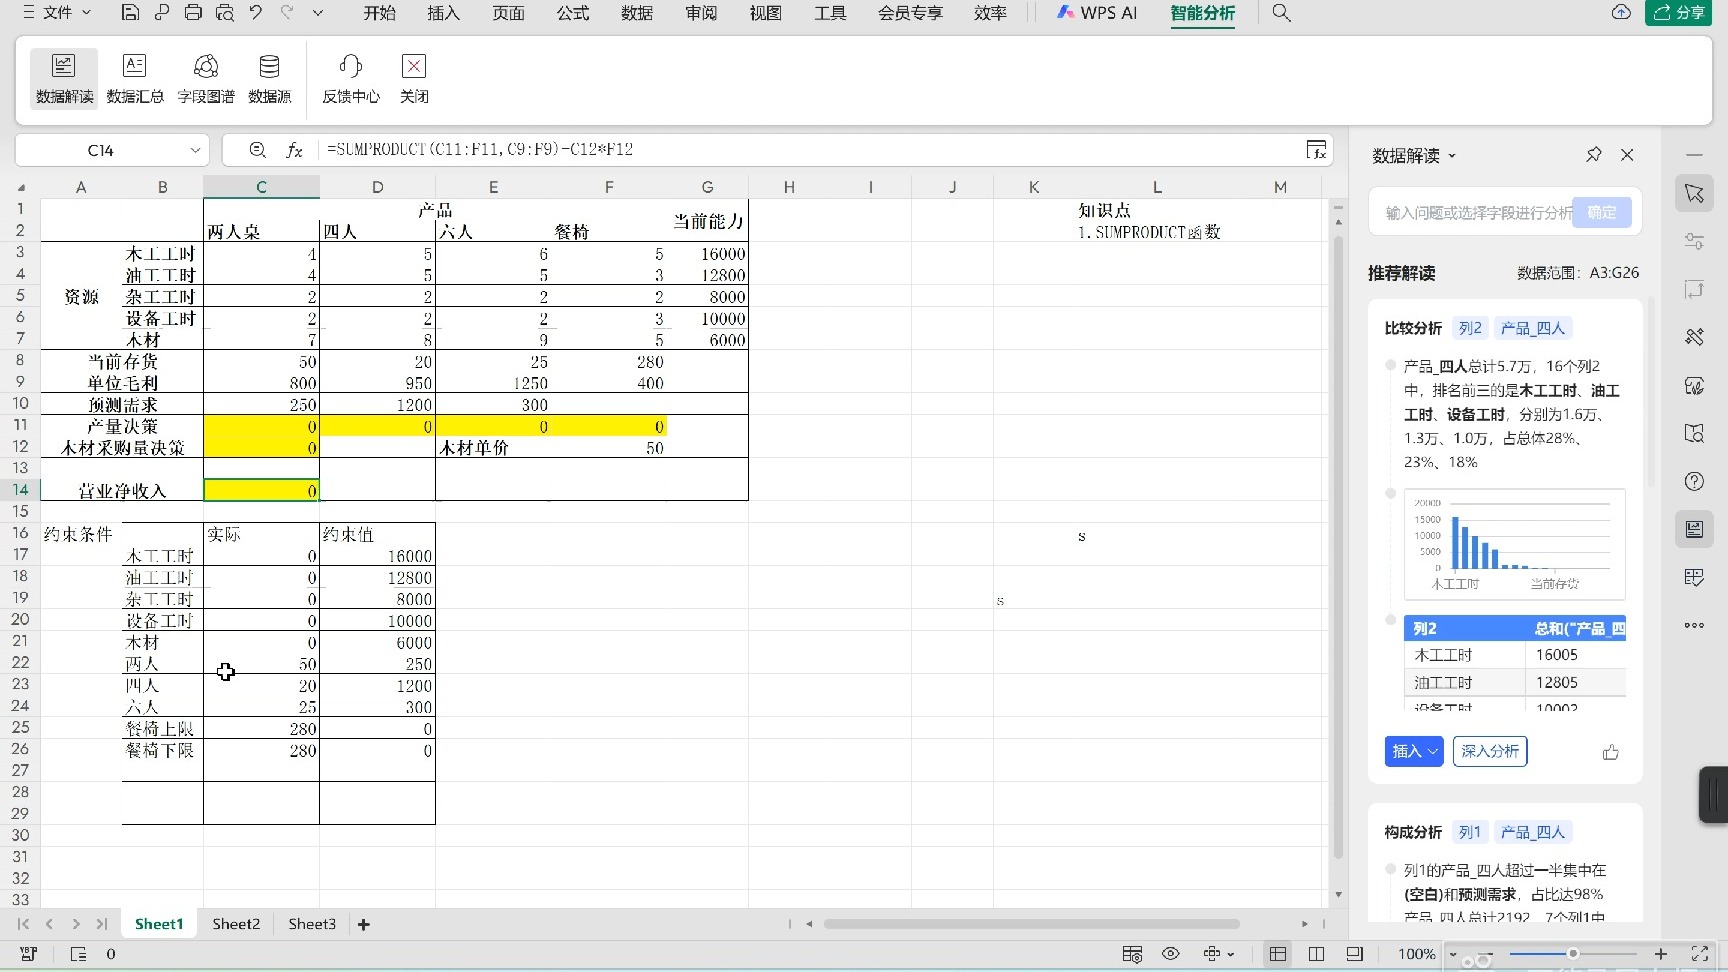Click the formula bar containing SUMPRODUCT

tap(700, 149)
